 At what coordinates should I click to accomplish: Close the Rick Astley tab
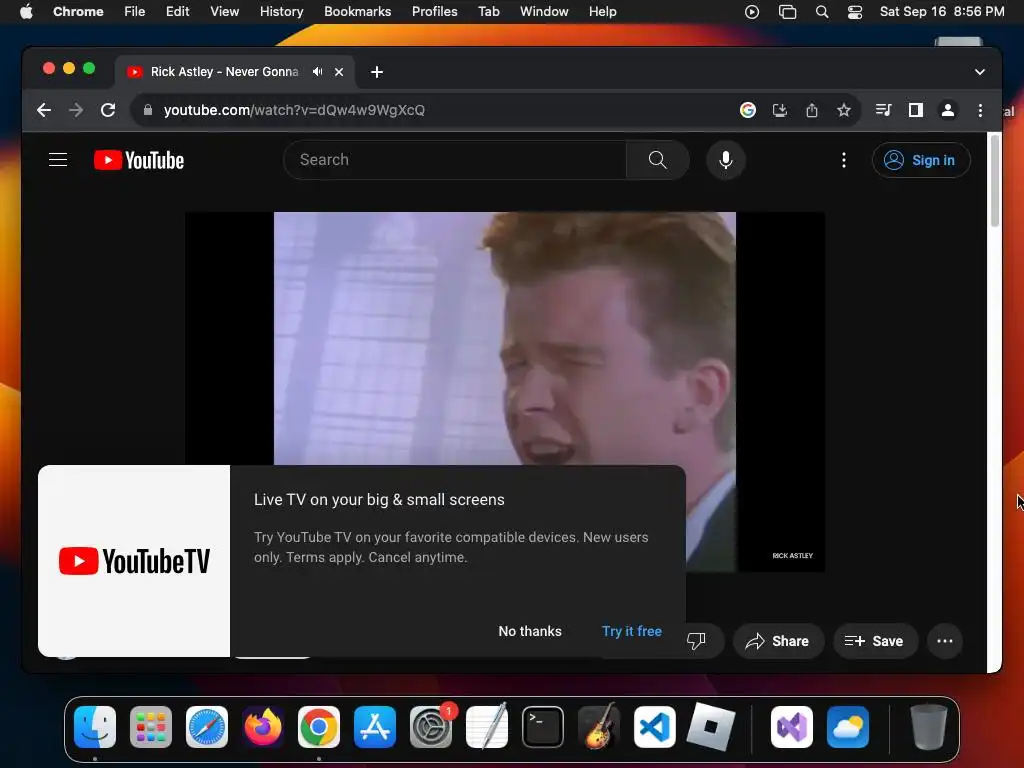(x=339, y=72)
